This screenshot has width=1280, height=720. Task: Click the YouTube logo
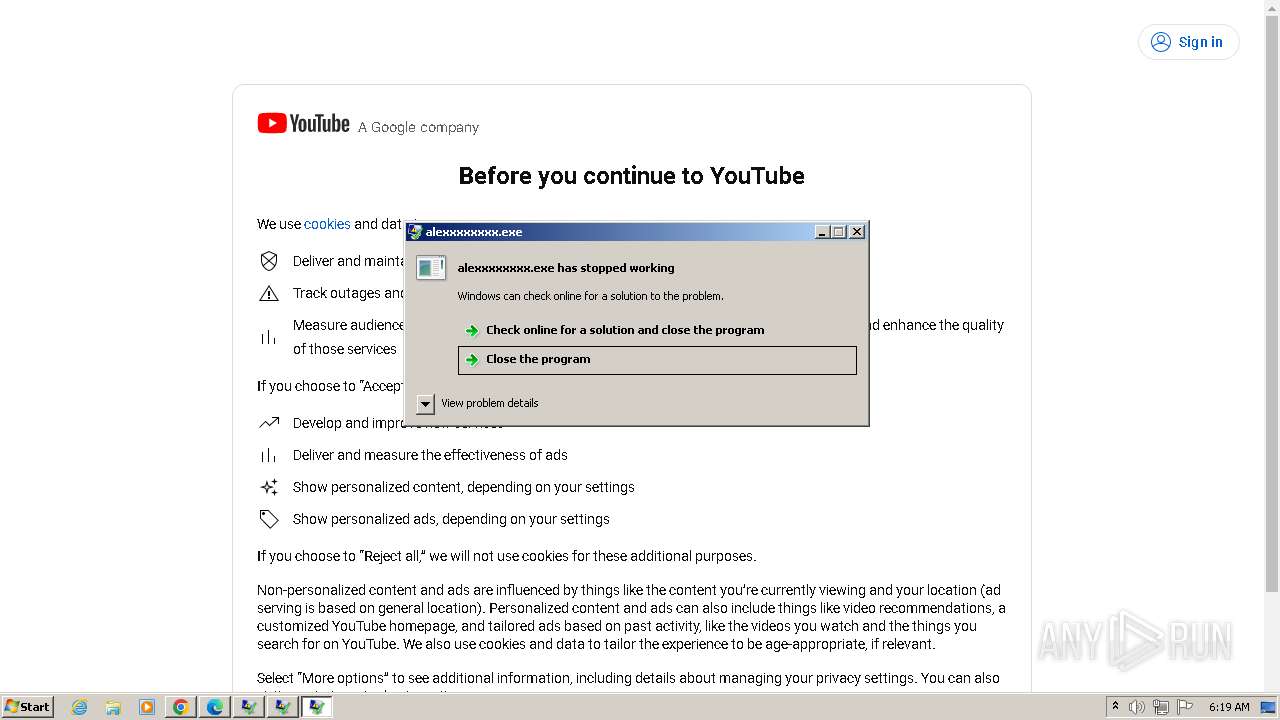[303, 123]
